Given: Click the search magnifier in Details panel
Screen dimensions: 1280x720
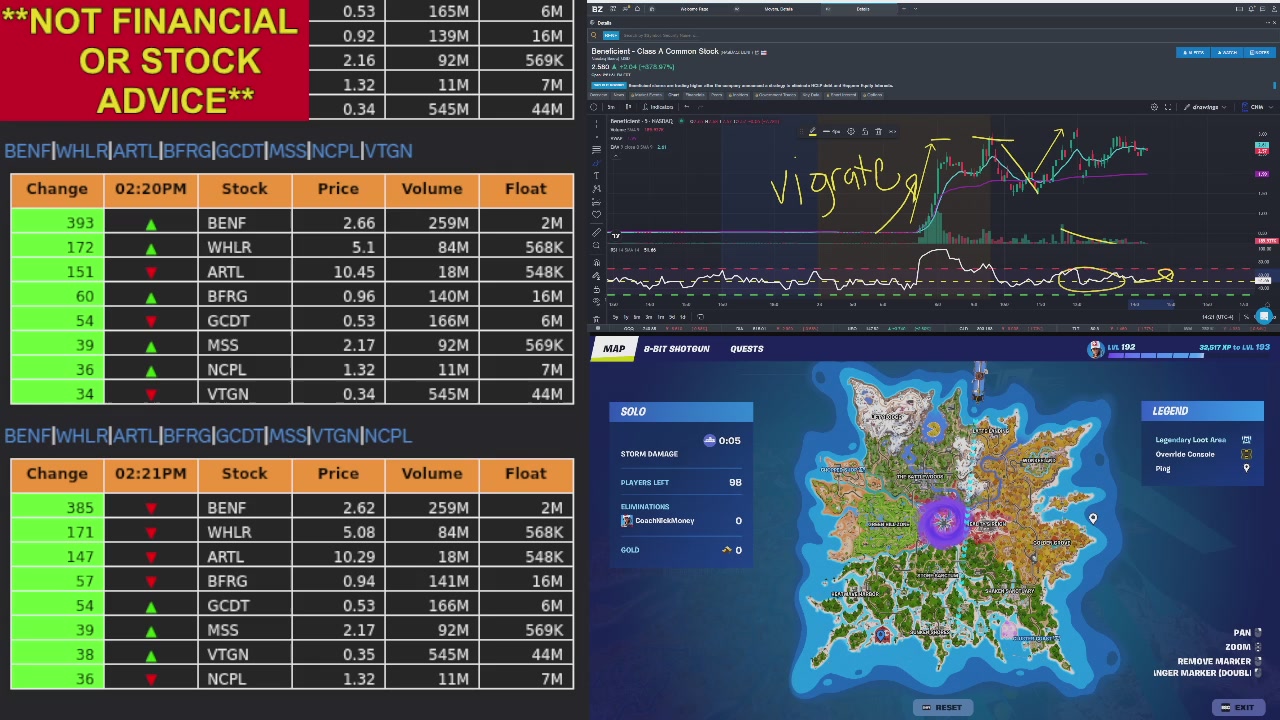Looking at the screenshot, I should pos(594,35).
